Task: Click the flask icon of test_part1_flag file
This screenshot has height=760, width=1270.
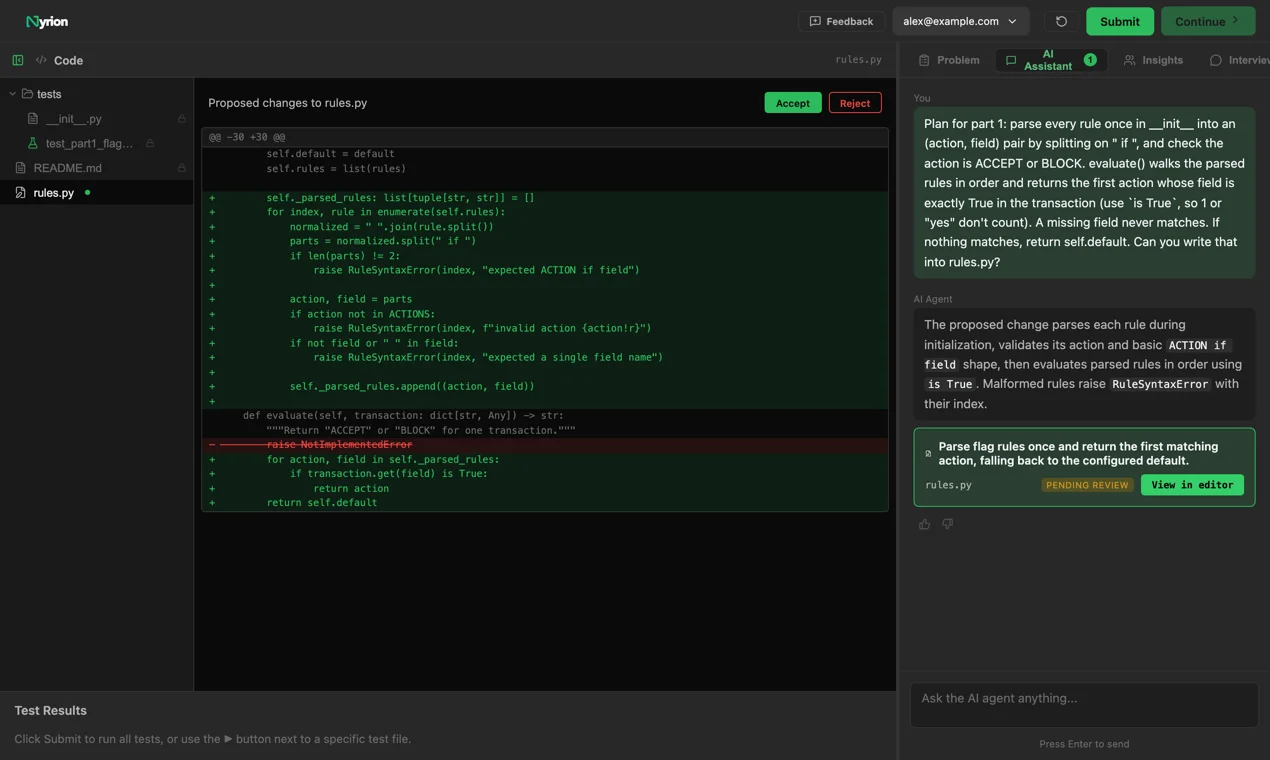Action: pos(33,144)
